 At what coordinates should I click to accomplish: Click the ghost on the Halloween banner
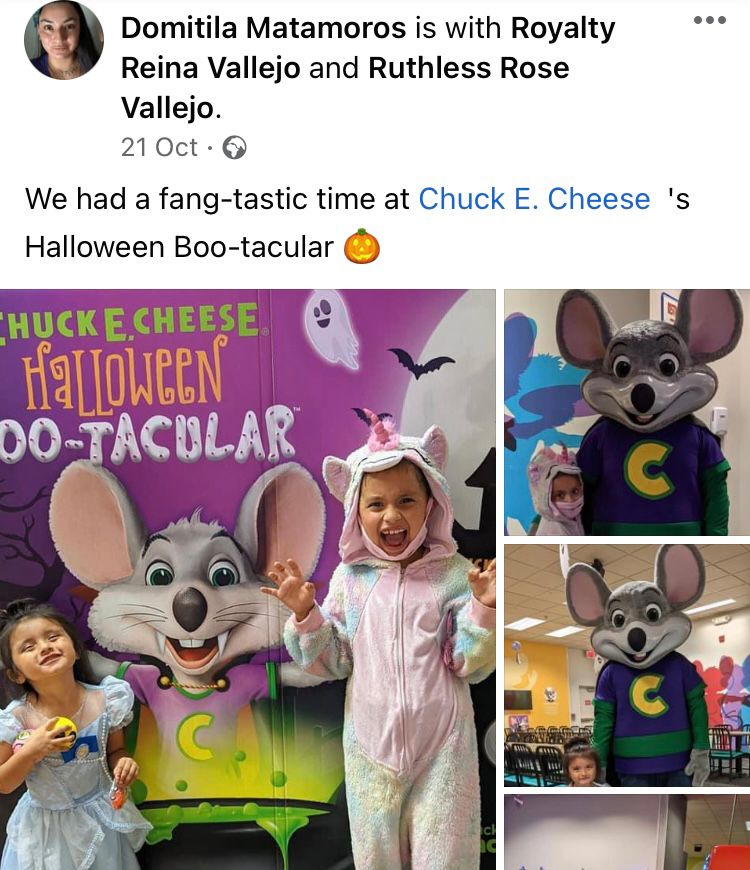(331, 328)
